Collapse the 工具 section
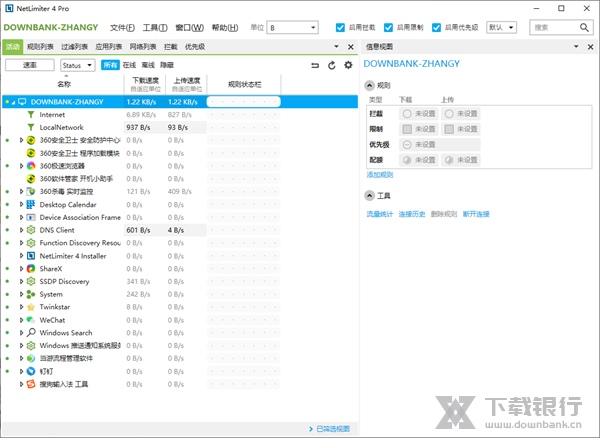The height and width of the screenshot is (438, 600). (x=369, y=196)
